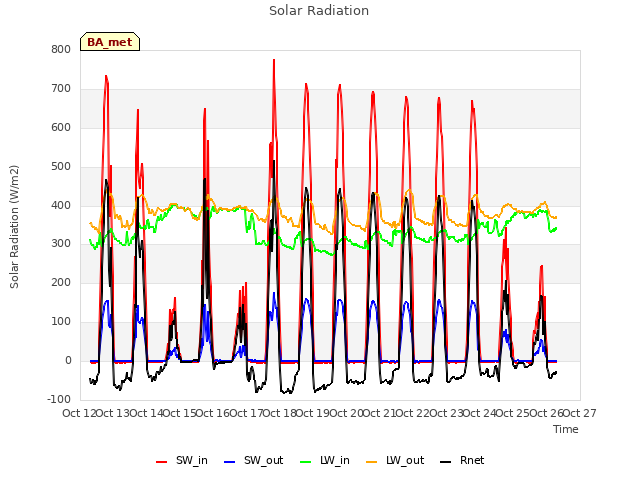This screenshot has width=640, height=480.
Task: Click the Time x-axis label
Action: (x=566, y=429)
